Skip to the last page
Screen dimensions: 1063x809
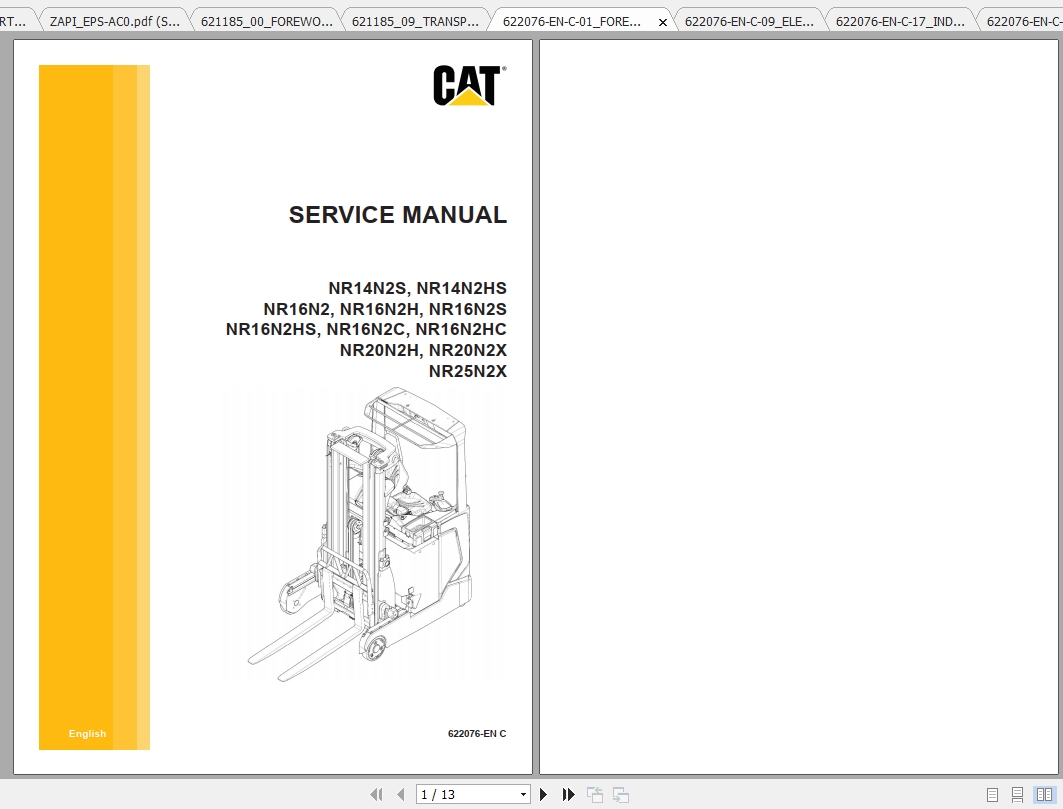point(568,793)
